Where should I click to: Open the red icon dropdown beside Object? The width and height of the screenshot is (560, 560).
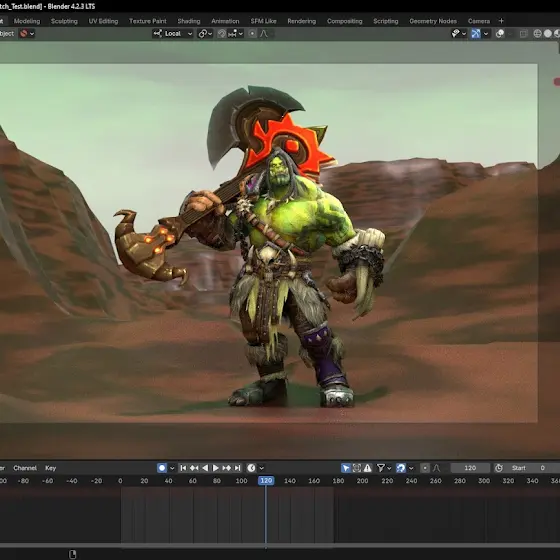pos(27,34)
